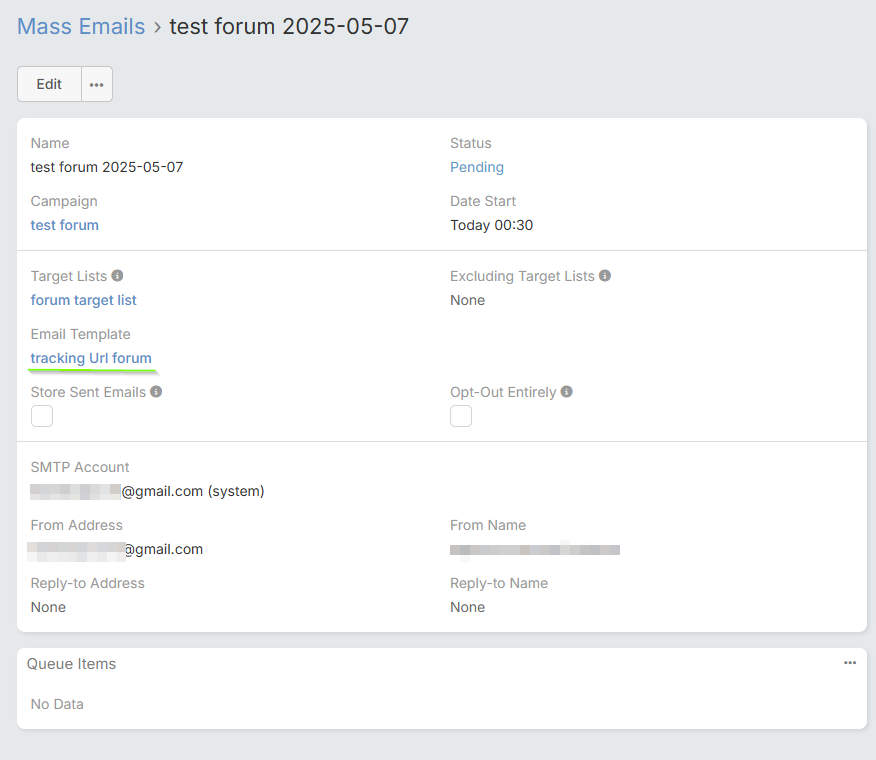Expand the Queue Items panel options menu
Screen dimensions: 876x760
[849, 663]
